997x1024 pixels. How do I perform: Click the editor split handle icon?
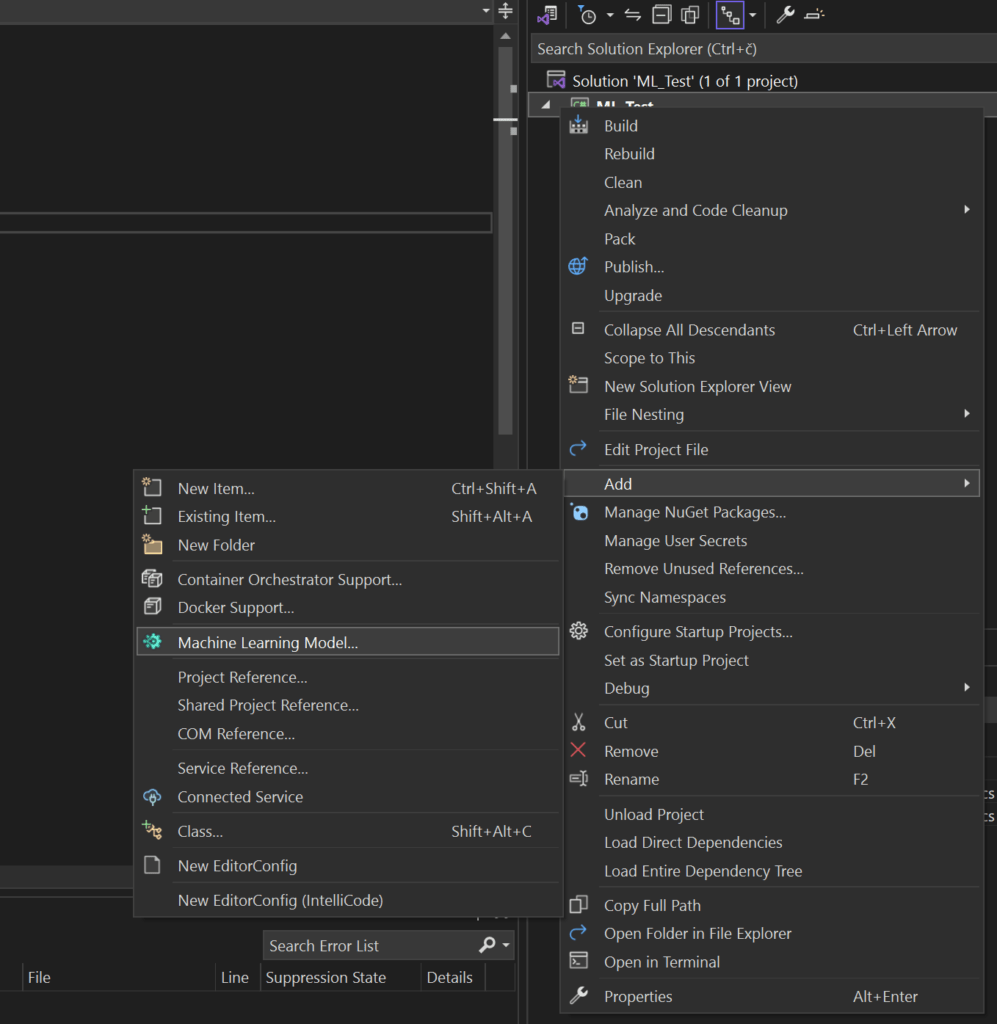click(505, 11)
